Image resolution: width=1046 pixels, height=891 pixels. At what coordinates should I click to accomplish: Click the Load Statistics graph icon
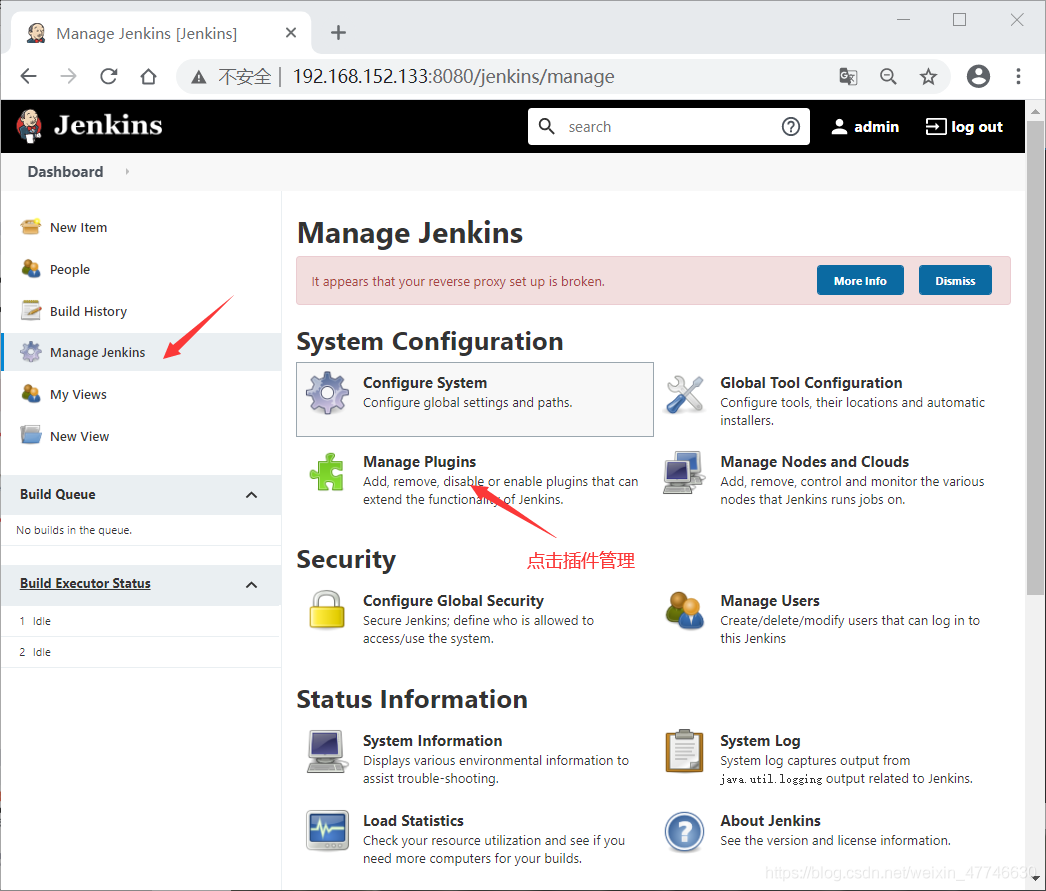[x=327, y=830]
